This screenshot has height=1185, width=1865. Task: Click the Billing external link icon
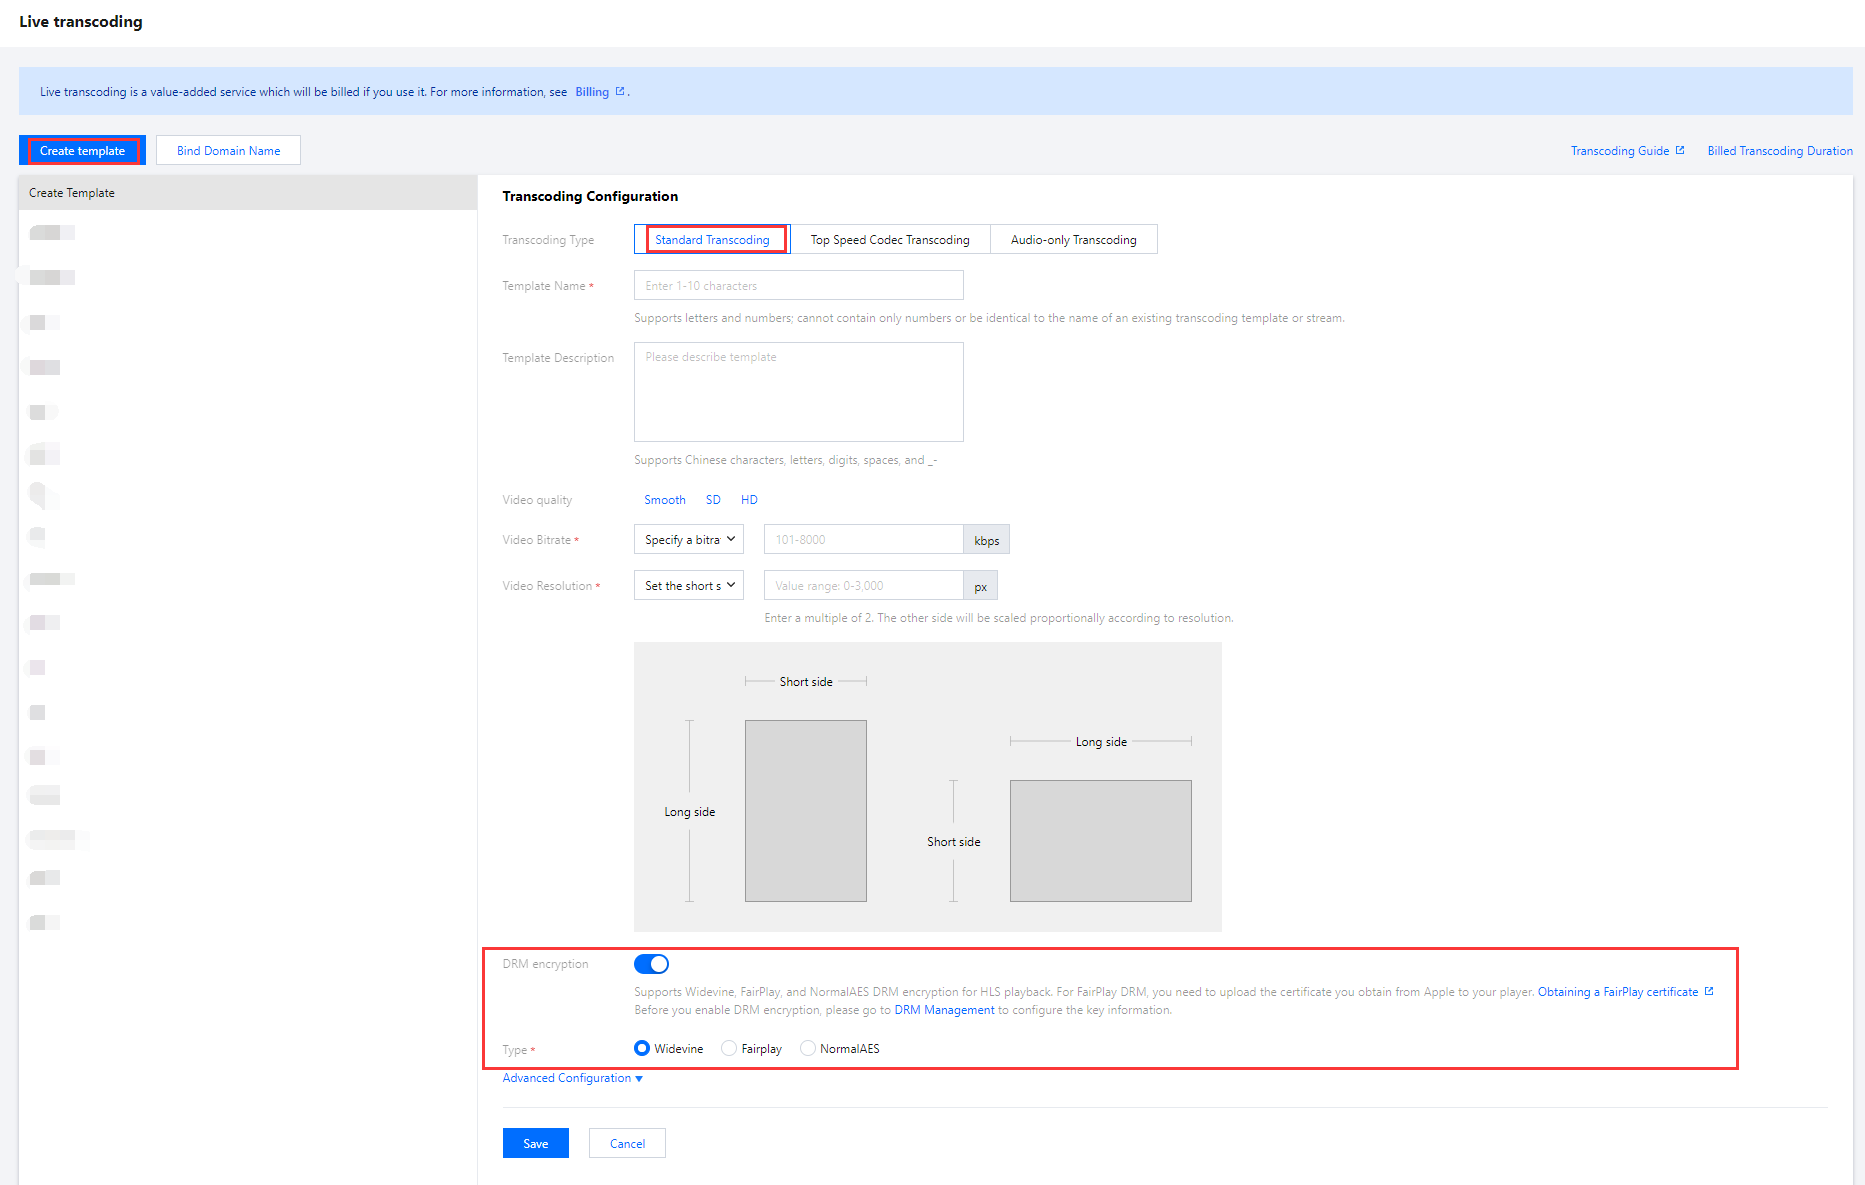point(620,91)
